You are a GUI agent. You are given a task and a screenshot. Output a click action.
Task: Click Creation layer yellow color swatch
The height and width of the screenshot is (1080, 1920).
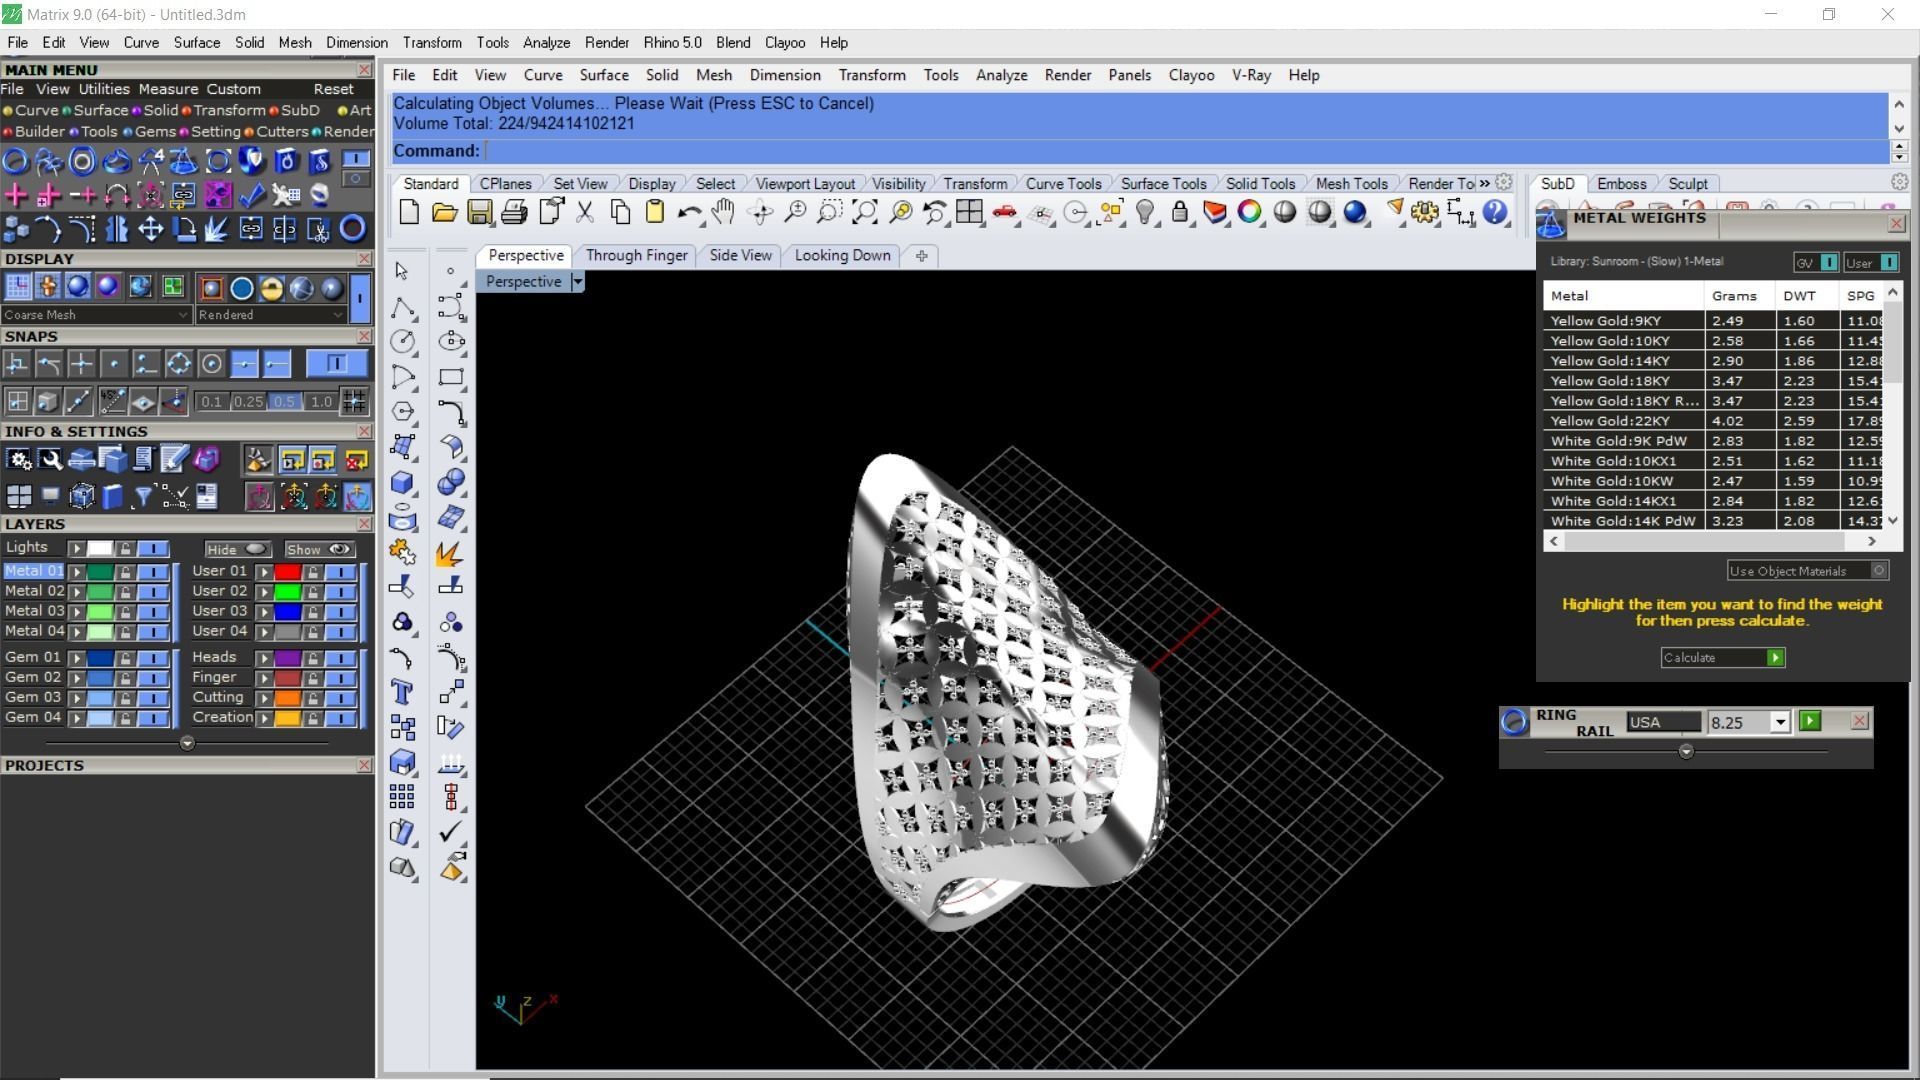pos(288,718)
